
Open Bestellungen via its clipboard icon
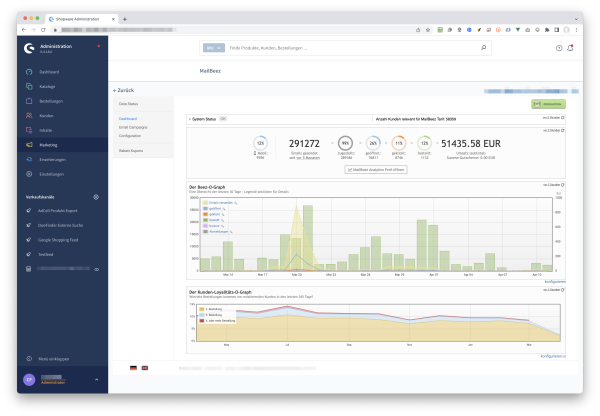click(29, 101)
